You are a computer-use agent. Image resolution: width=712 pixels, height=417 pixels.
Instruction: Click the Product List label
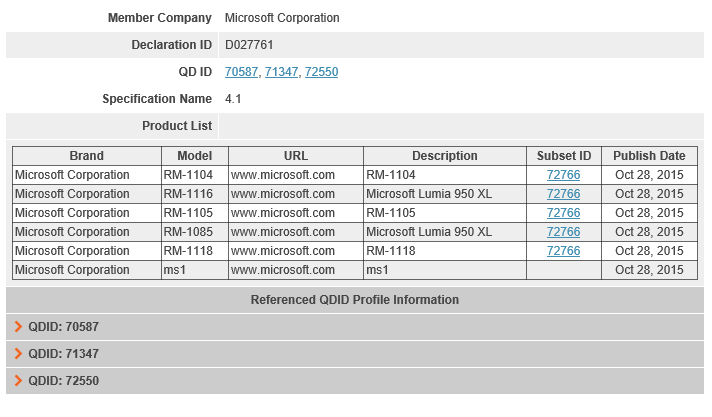point(177,126)
